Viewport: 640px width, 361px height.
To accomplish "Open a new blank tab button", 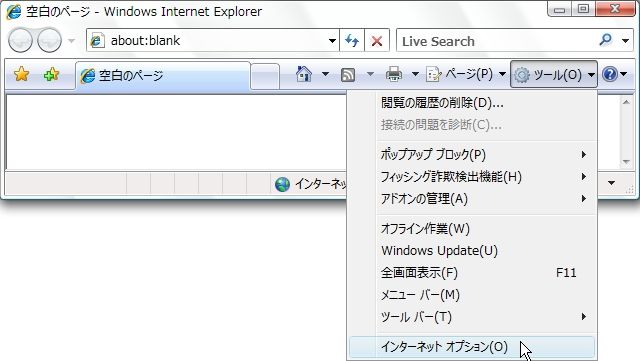I will click(265, 76).
